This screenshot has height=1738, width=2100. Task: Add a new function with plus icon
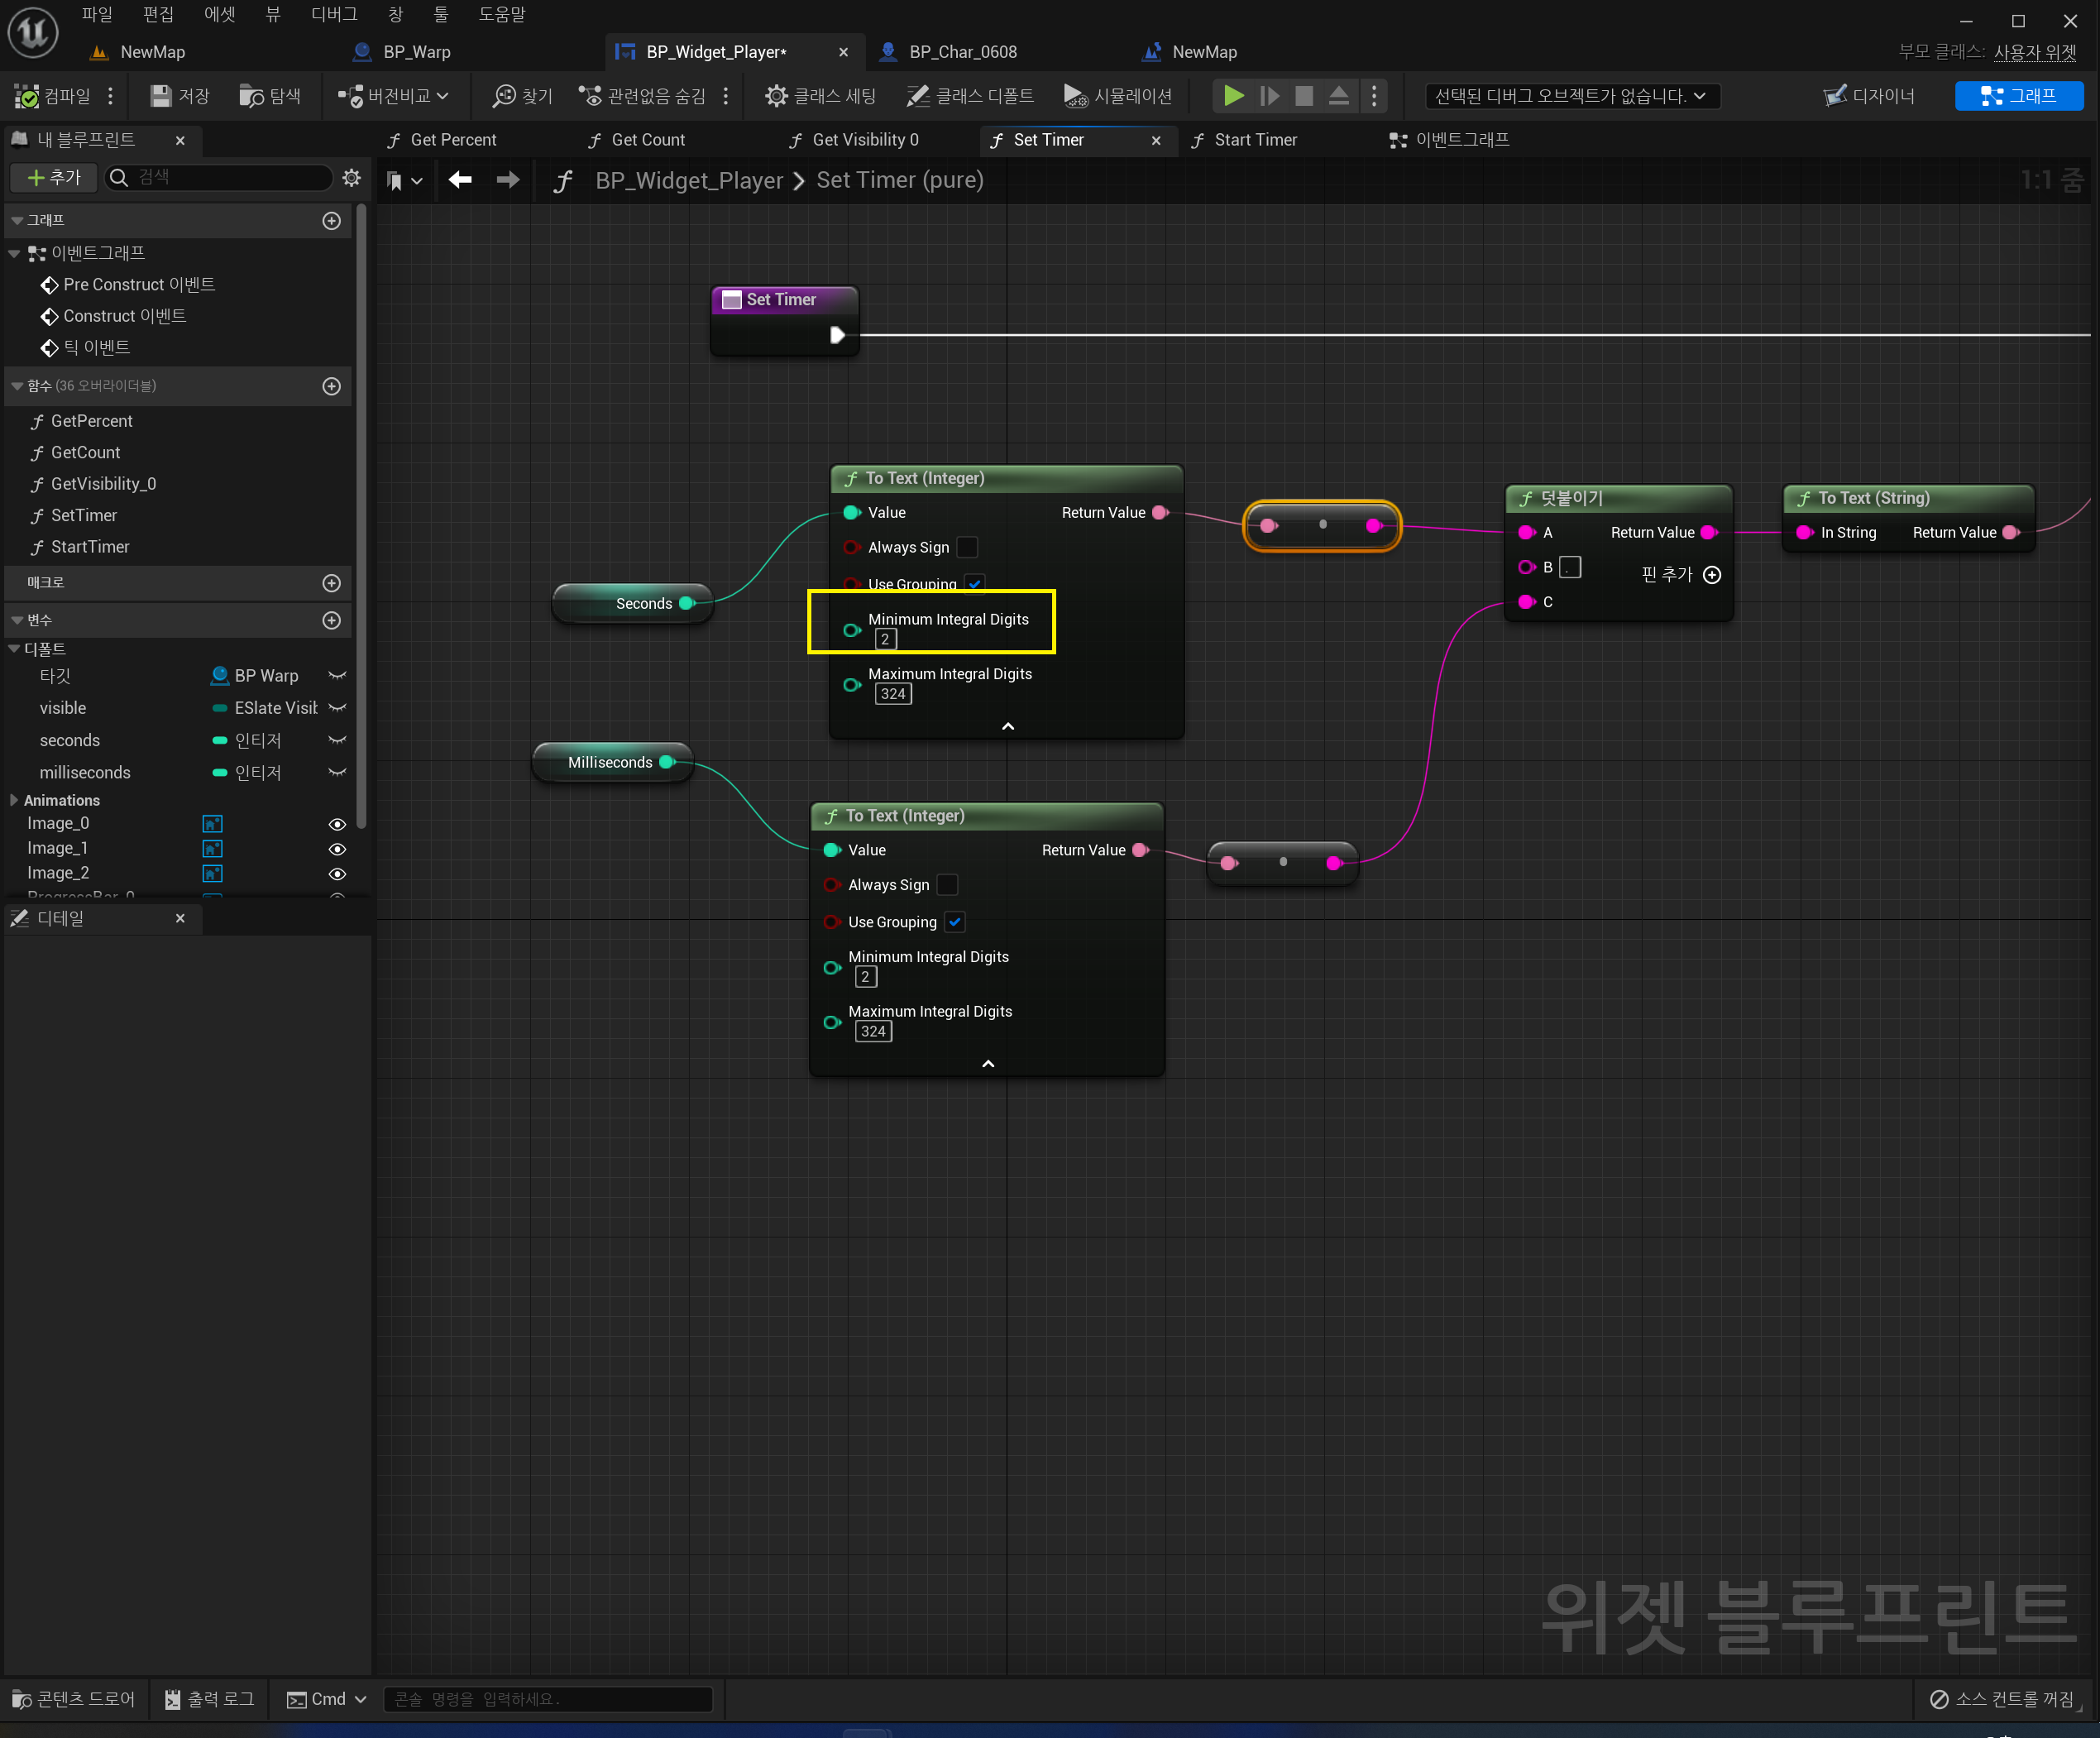pyautogui.click(x=332, y=386)
